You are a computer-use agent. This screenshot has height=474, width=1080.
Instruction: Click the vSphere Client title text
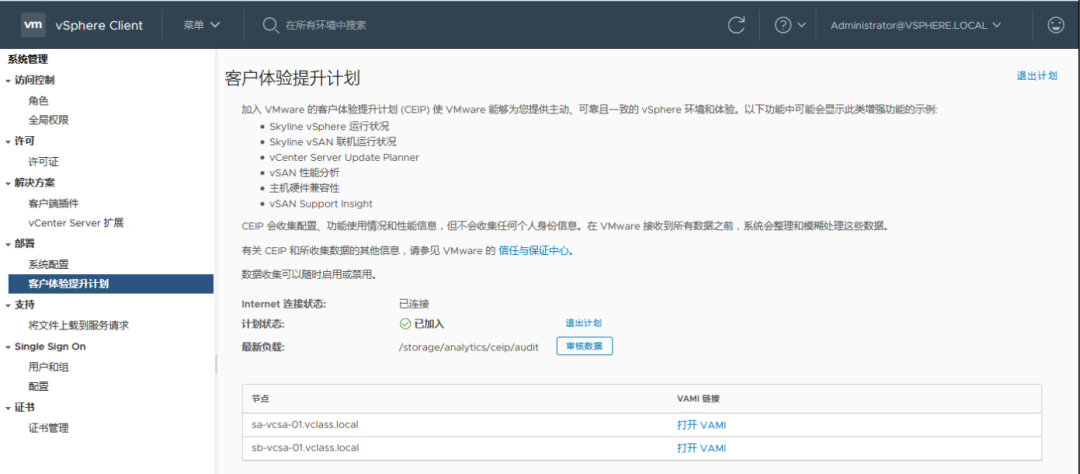[x=99, y=25]
